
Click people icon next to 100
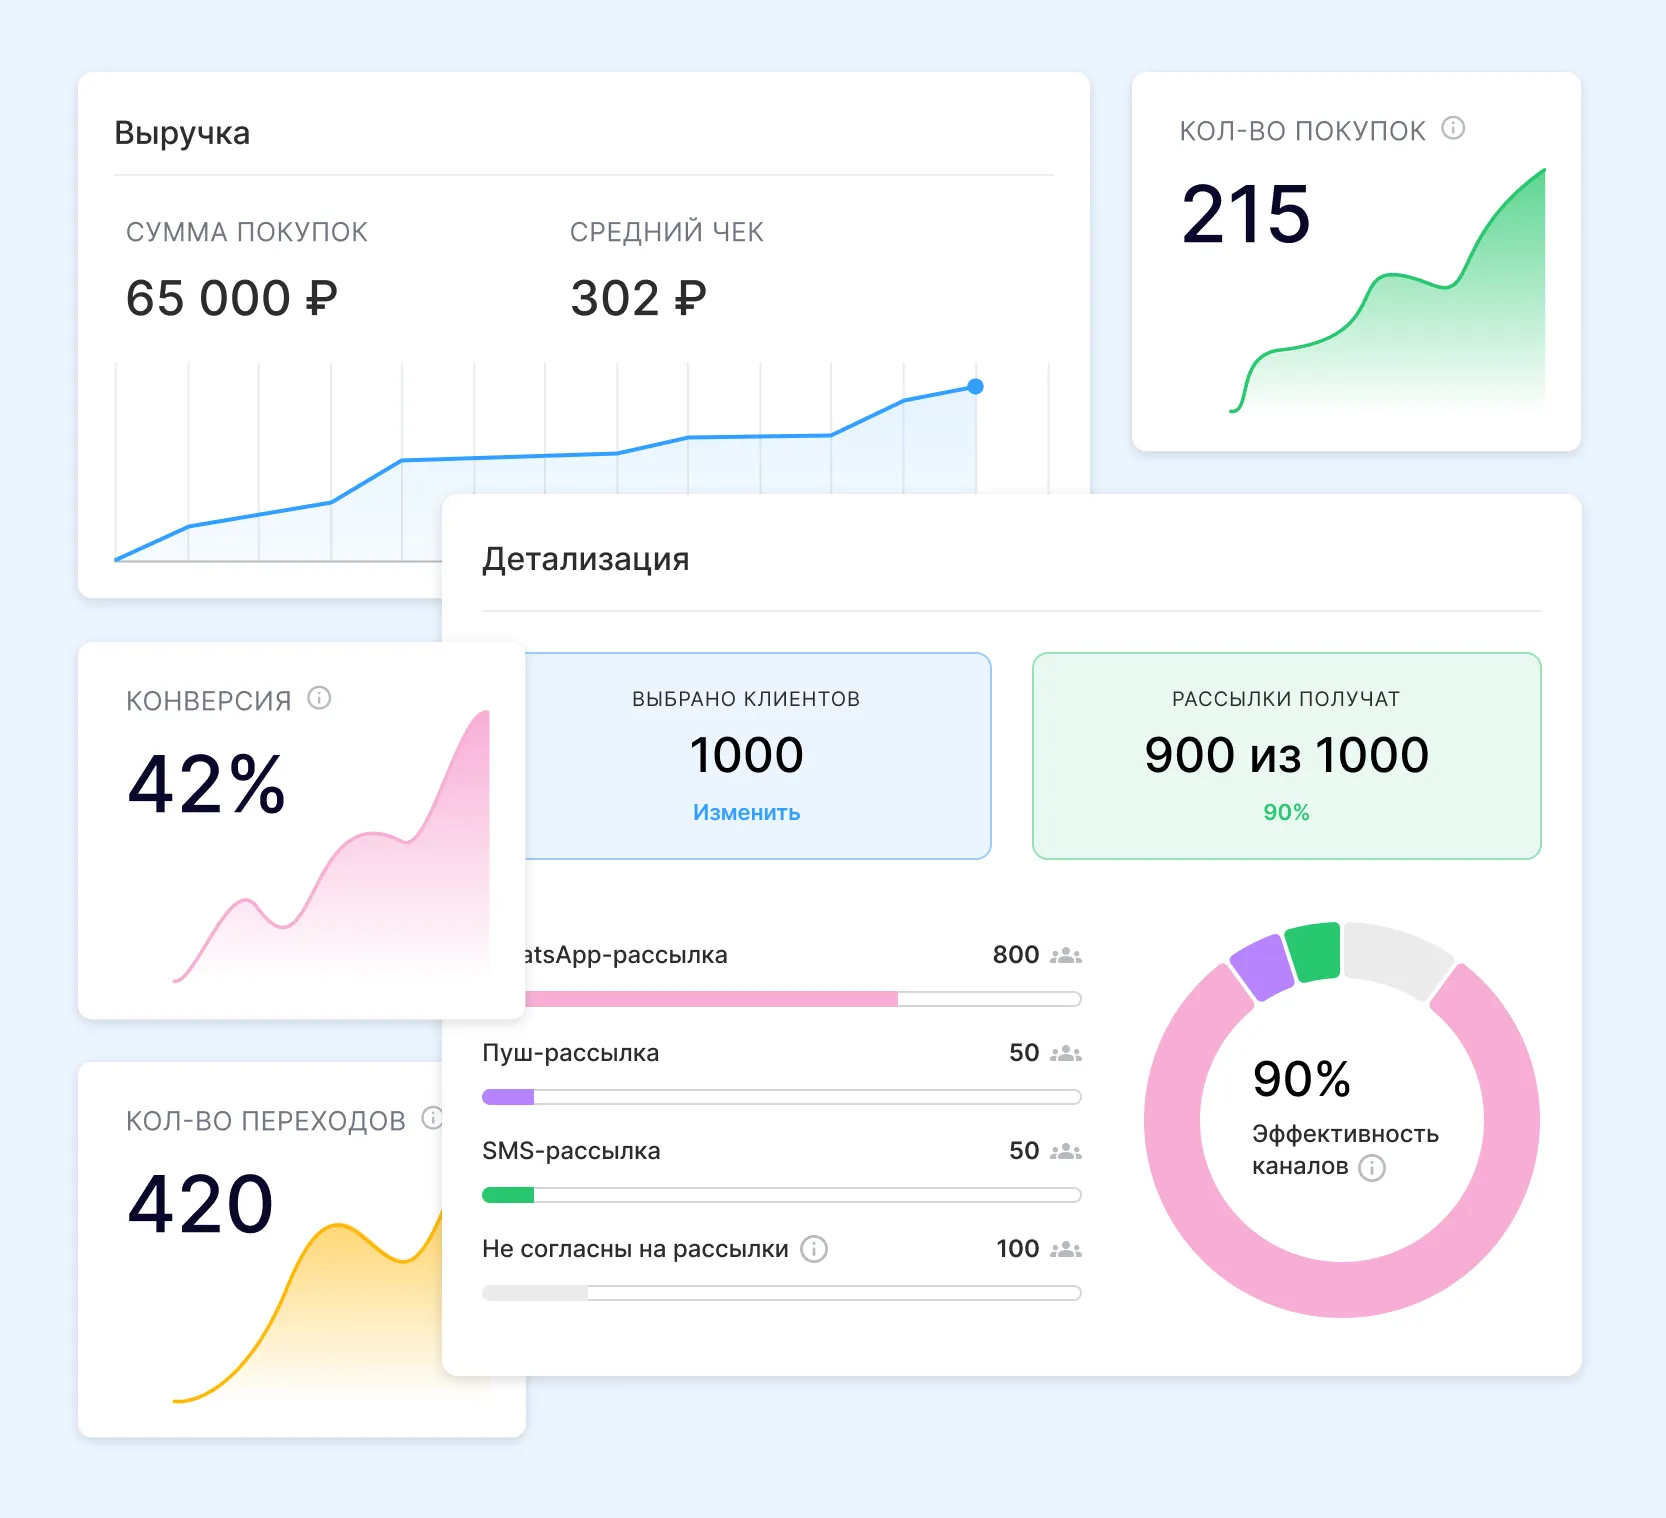click(1066, 1249)
